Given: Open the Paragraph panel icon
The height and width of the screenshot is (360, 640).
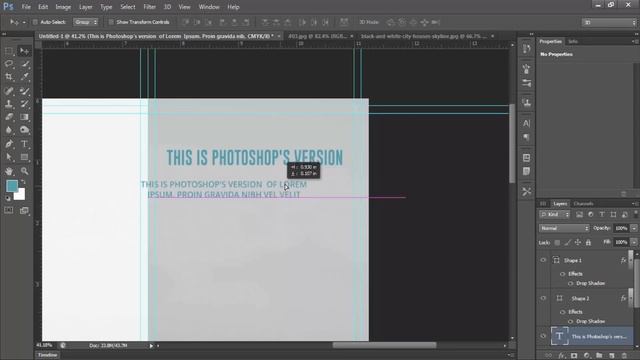Looking at the screenshot, I should tap(527, 138).
